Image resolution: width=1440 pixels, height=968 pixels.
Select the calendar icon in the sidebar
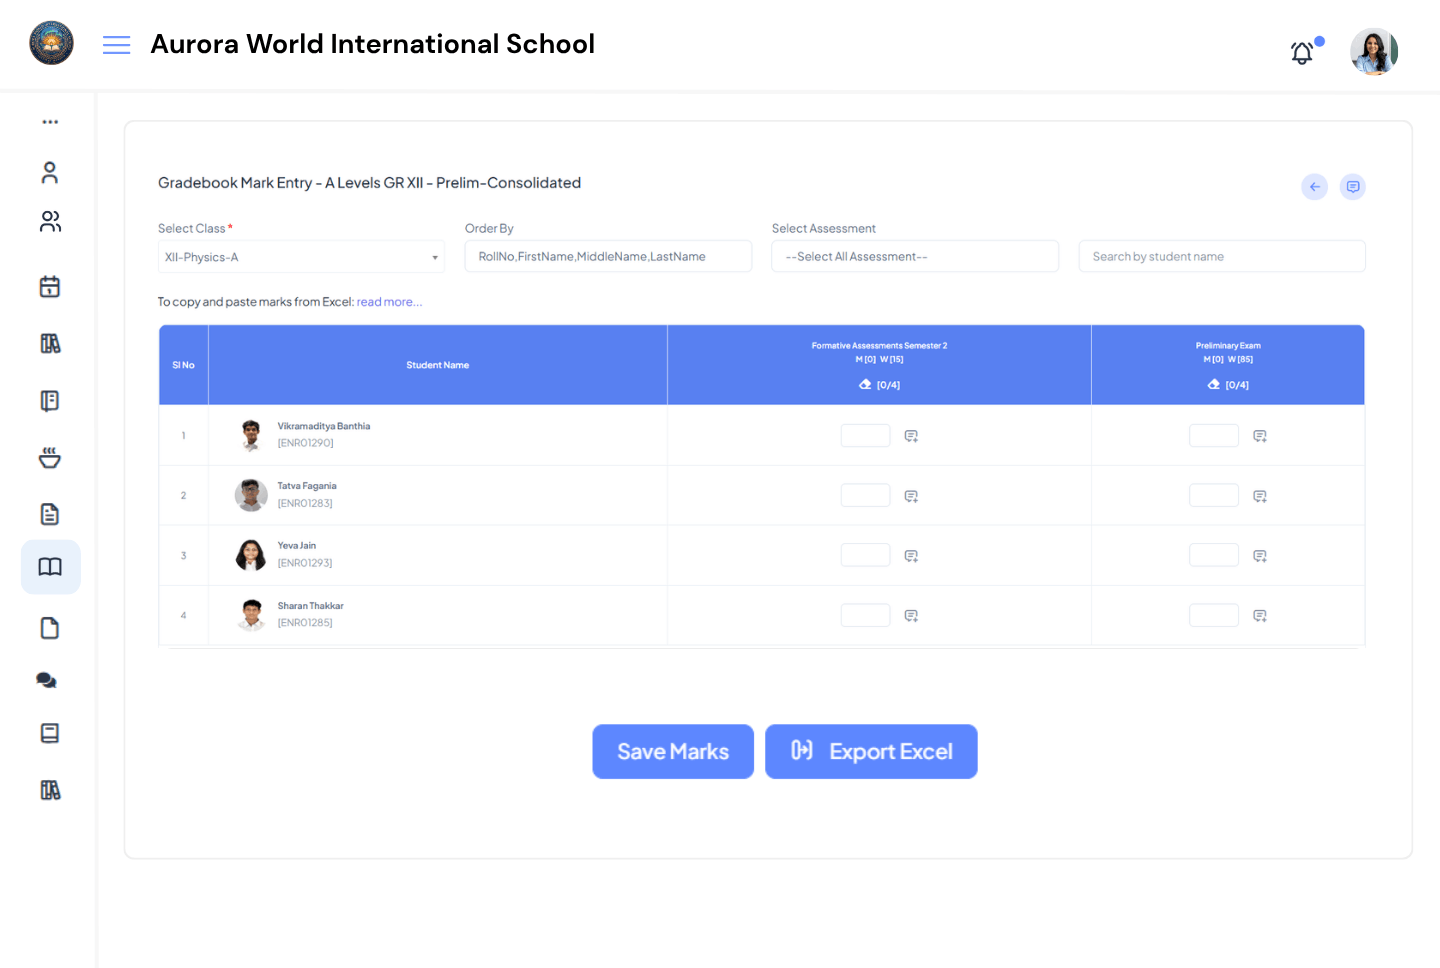(50, 286)
